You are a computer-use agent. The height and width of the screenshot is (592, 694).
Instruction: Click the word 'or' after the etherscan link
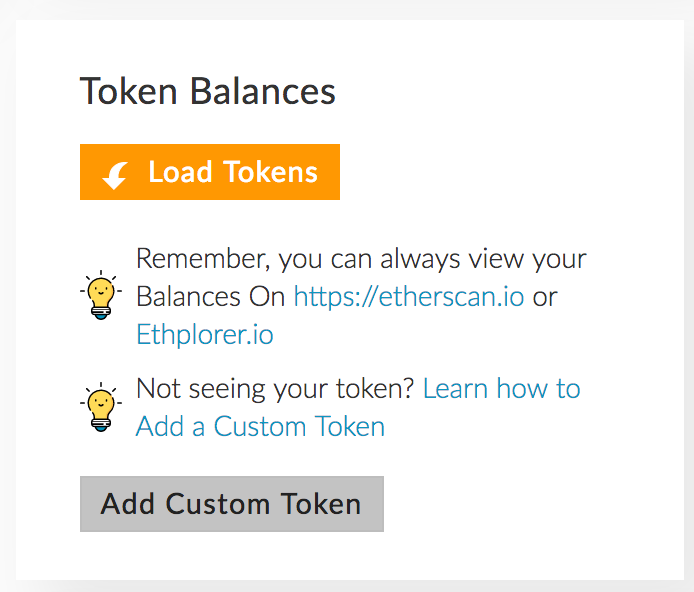545,297
